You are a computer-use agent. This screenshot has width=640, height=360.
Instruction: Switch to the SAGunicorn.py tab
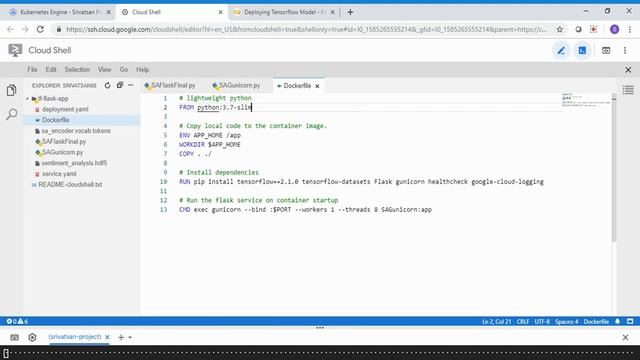[236, 85]
